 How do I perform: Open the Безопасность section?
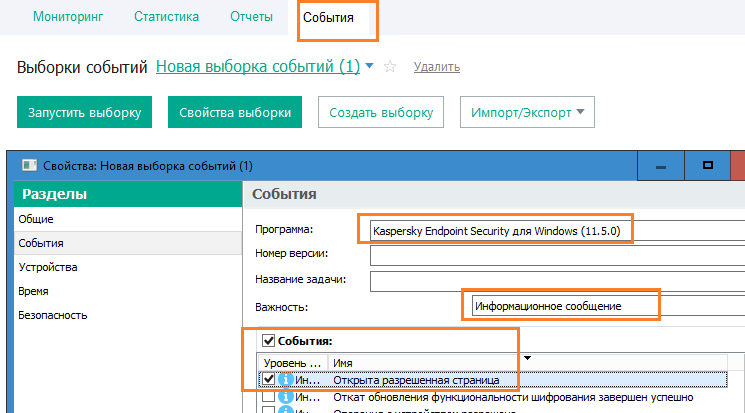[128, 315]
